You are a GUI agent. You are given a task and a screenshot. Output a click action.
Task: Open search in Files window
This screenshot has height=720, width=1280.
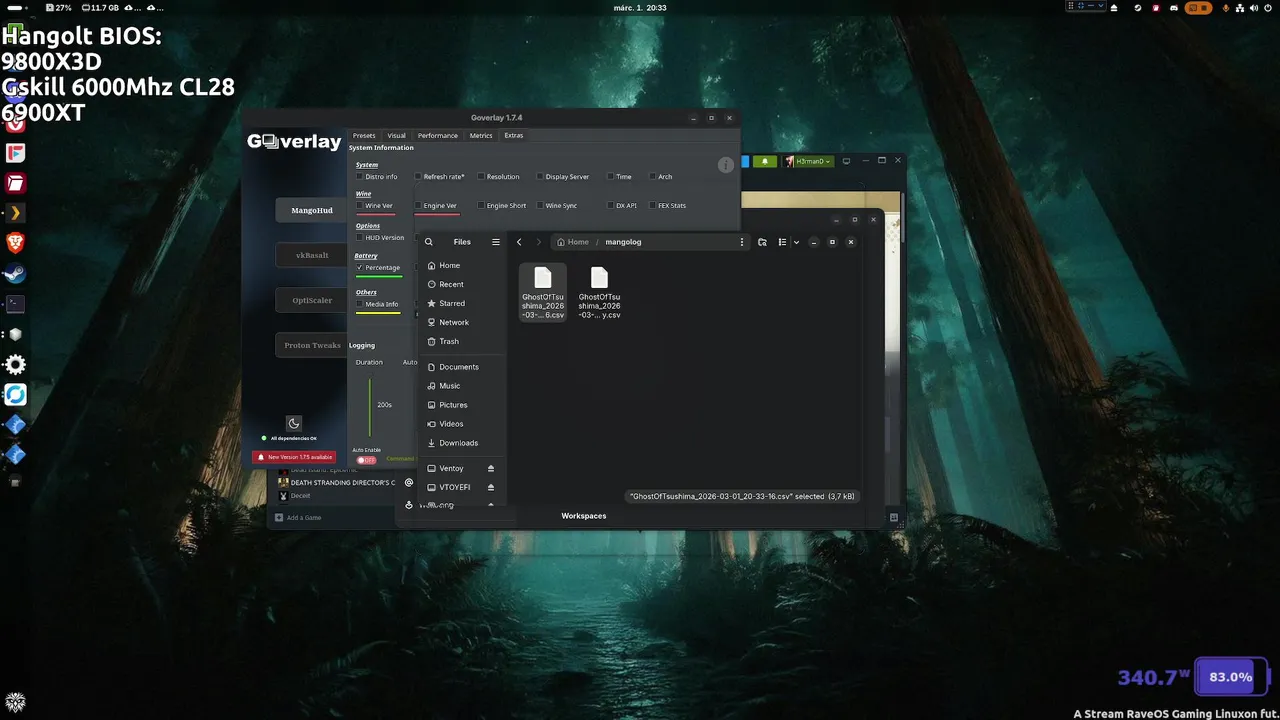click(x=429, y=242)
